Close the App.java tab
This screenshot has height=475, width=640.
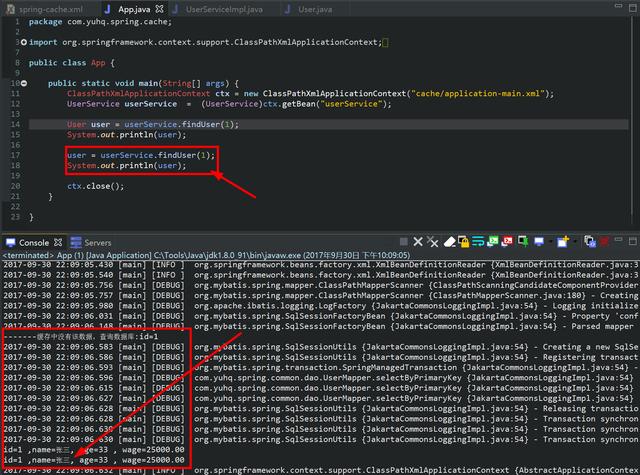click(160, 9)
